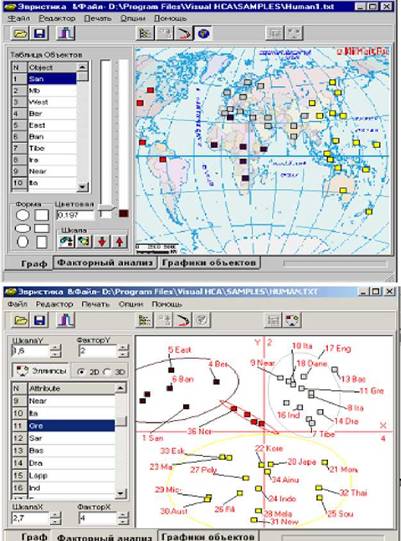Save file in bottom window floppy icon
Image resolution: width=401 pixels, height=541 pixels.
(x=39, y=320)
